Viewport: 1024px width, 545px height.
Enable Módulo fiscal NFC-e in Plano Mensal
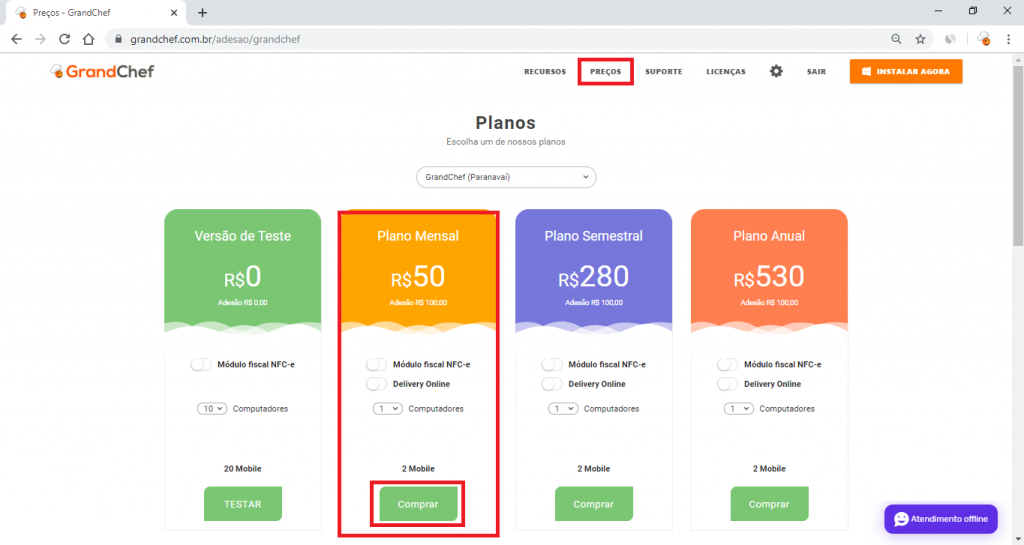click(x=377, y=365)
